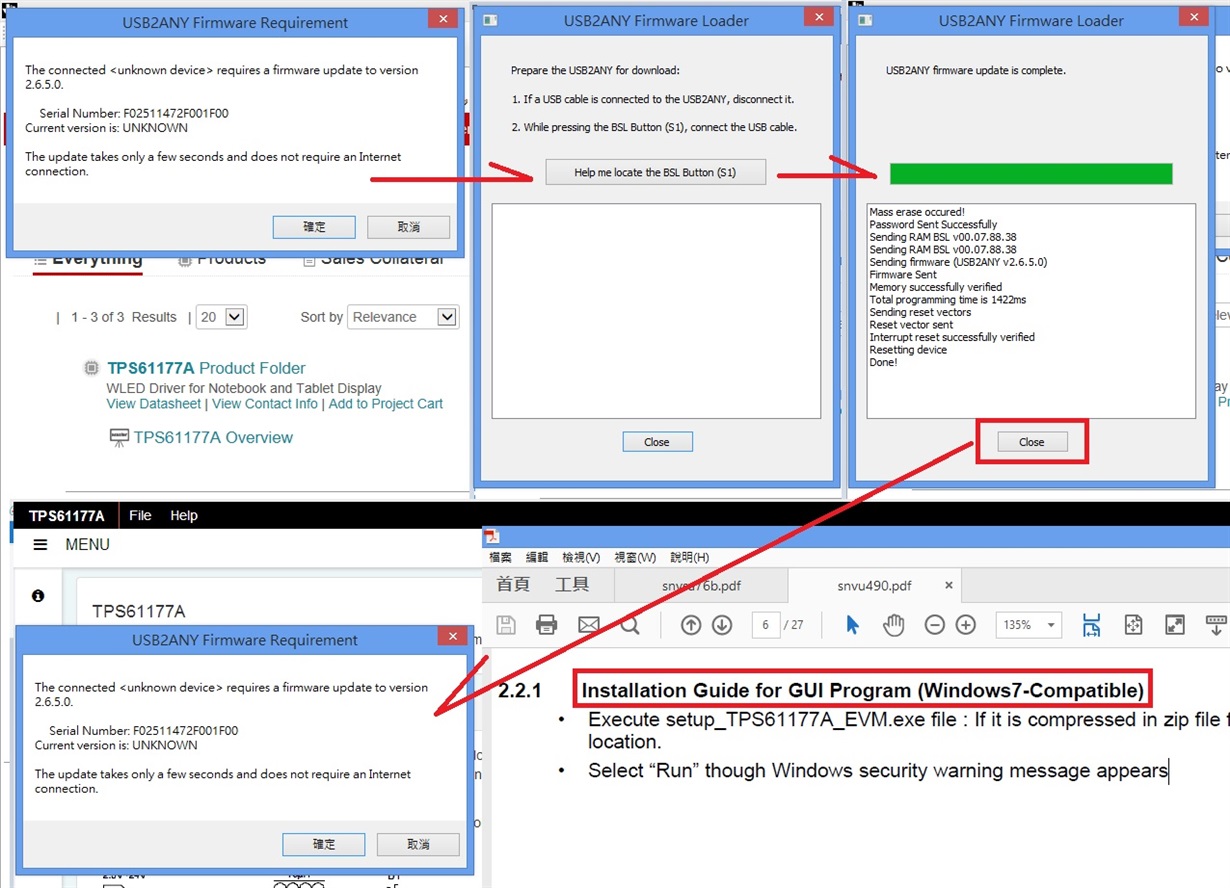
Task: Click 取消 in bottom Firmware Requirement dialog
Action: pyautogui.click(x=418, y=844)
